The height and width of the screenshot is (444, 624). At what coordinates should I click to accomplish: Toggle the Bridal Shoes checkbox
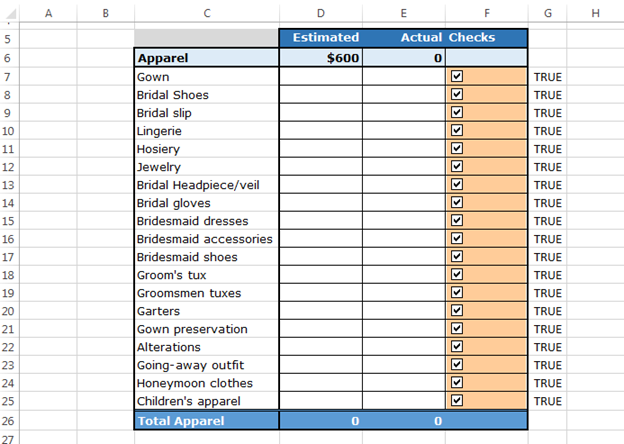(457, 94)
